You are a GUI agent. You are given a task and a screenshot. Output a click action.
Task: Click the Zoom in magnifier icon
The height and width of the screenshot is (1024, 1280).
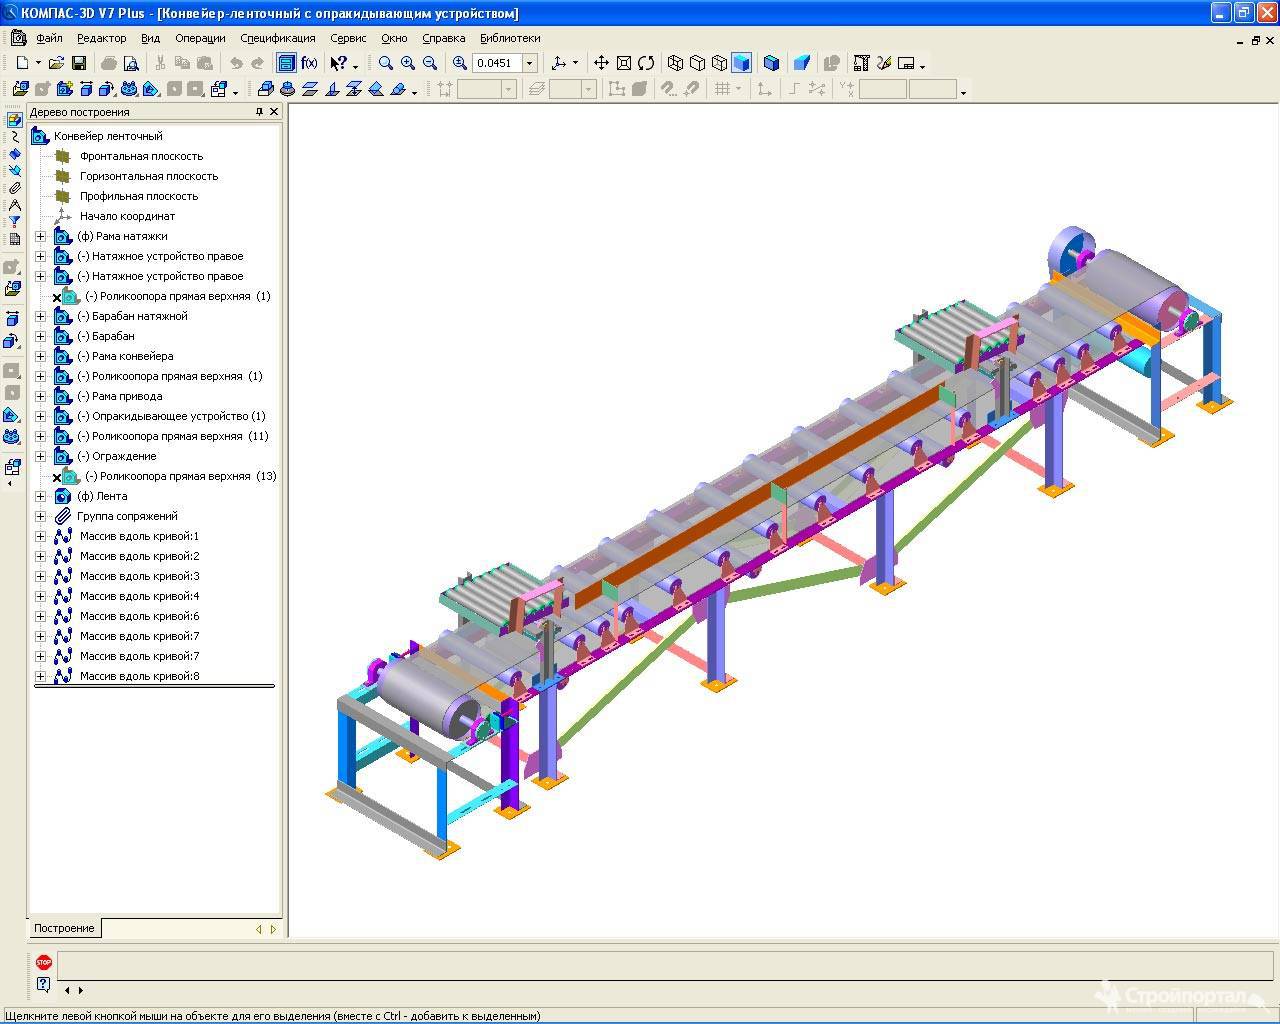coord(408,63)
